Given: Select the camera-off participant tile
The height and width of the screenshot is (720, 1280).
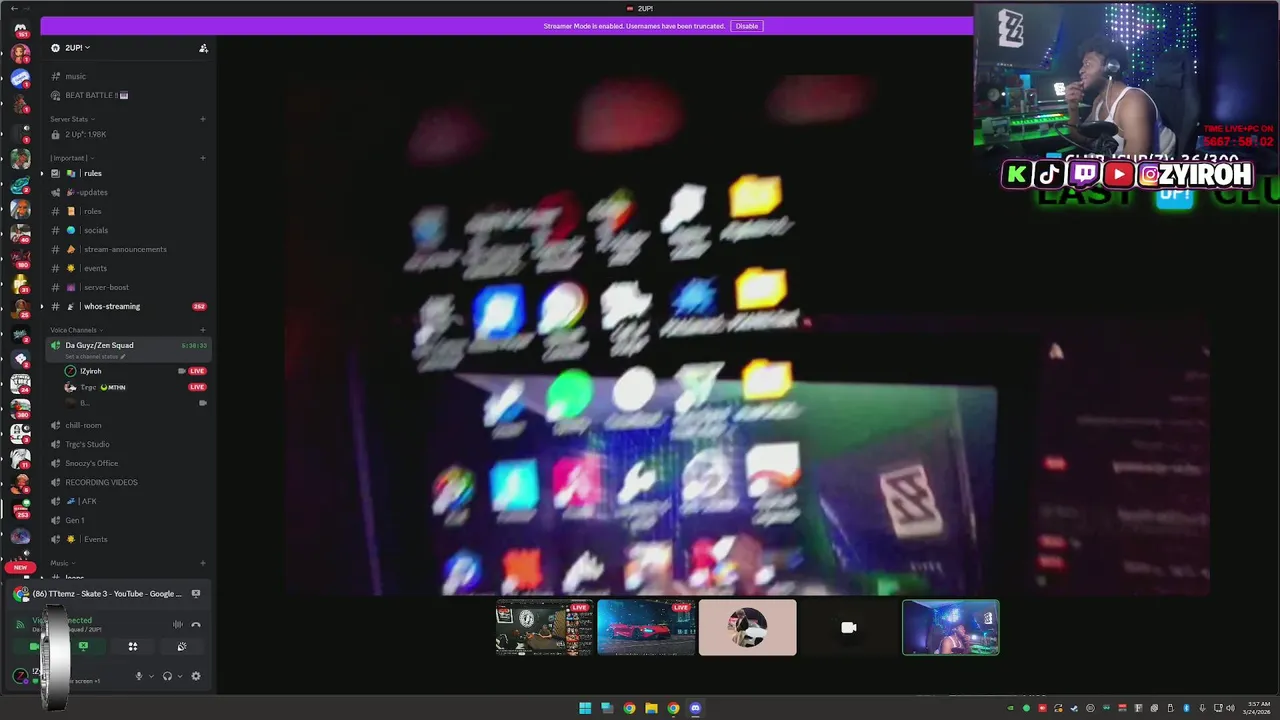Looking at the screenshot, I should pyautogui.click(x=849, y=628).
